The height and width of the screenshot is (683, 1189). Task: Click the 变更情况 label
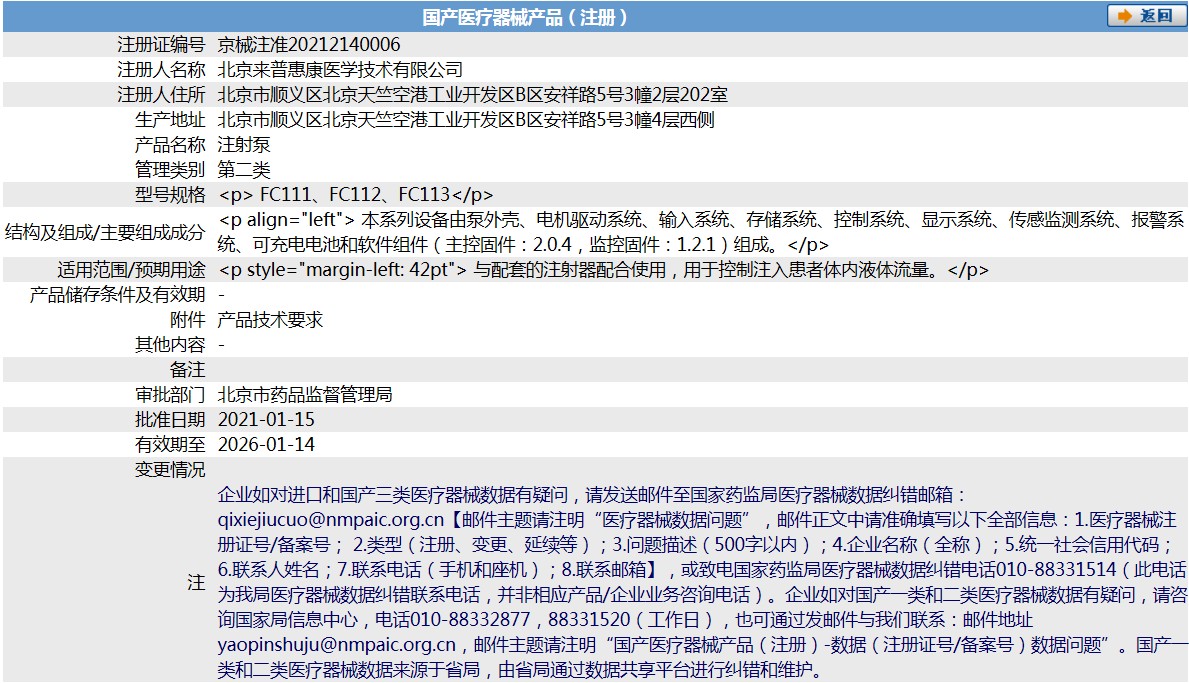170,470
